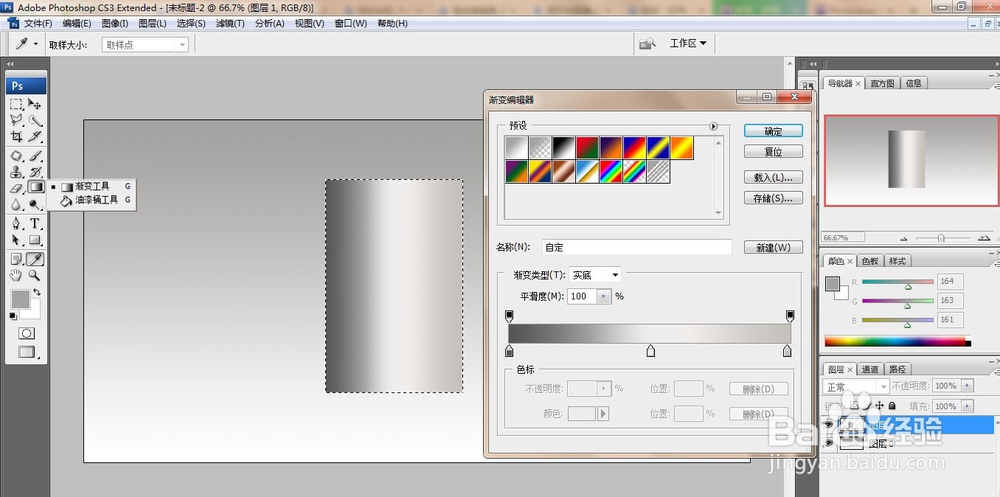Open Bridge from the options bar

(647, 43)
